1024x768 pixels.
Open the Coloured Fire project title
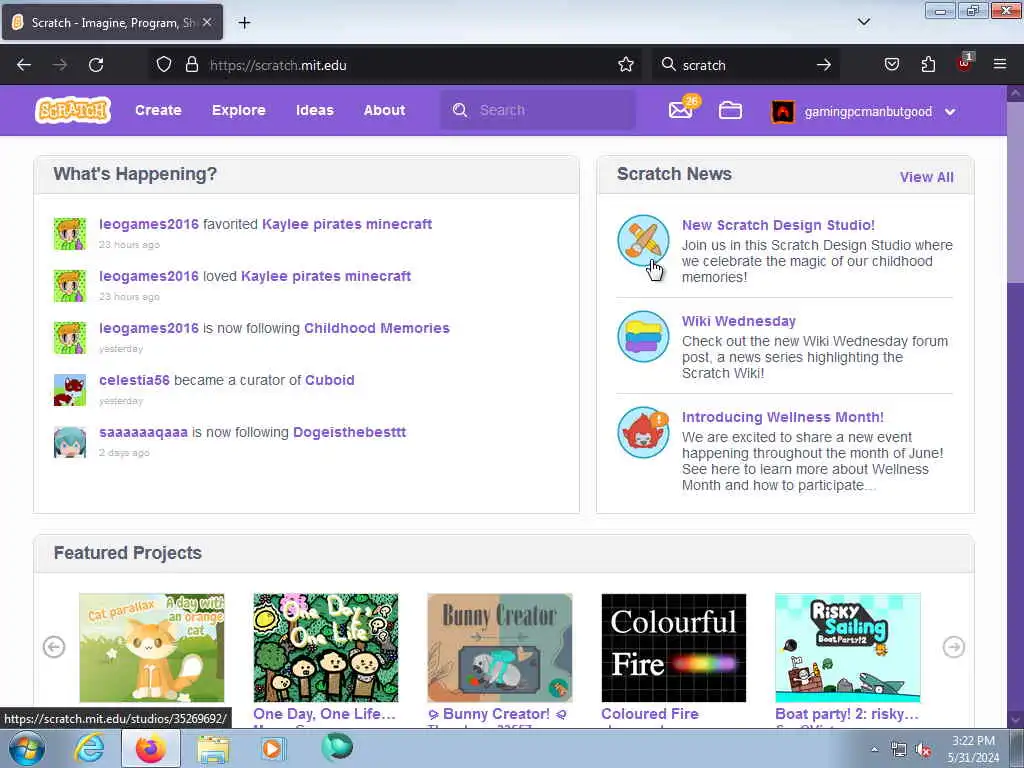(x=650, y=714)
